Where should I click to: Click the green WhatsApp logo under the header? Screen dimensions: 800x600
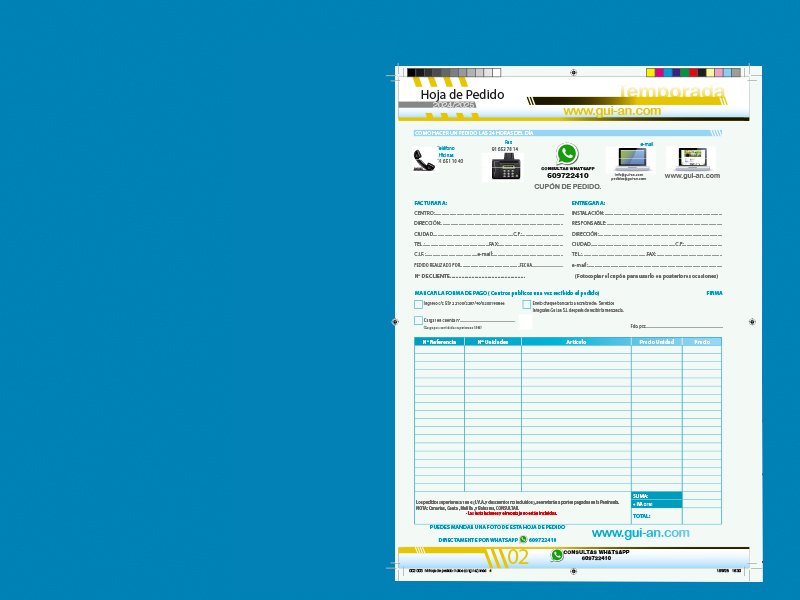click(x=567, y=154)
